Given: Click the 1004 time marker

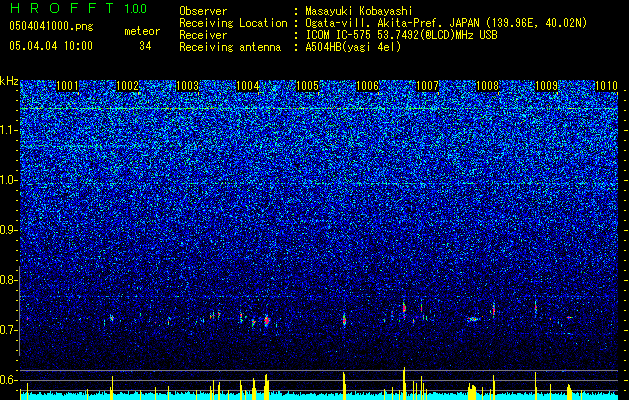Looking at the screenshot, I should [248, 86].
